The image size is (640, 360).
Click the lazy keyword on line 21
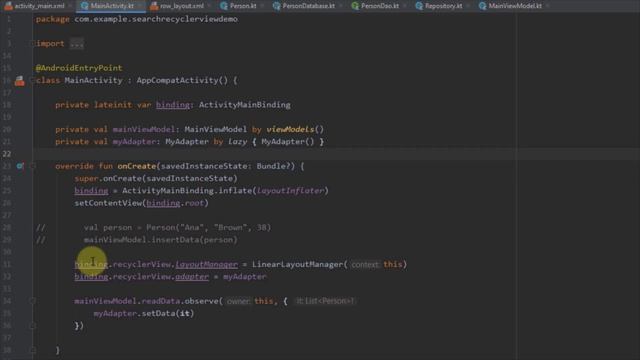tap(237, 142)
